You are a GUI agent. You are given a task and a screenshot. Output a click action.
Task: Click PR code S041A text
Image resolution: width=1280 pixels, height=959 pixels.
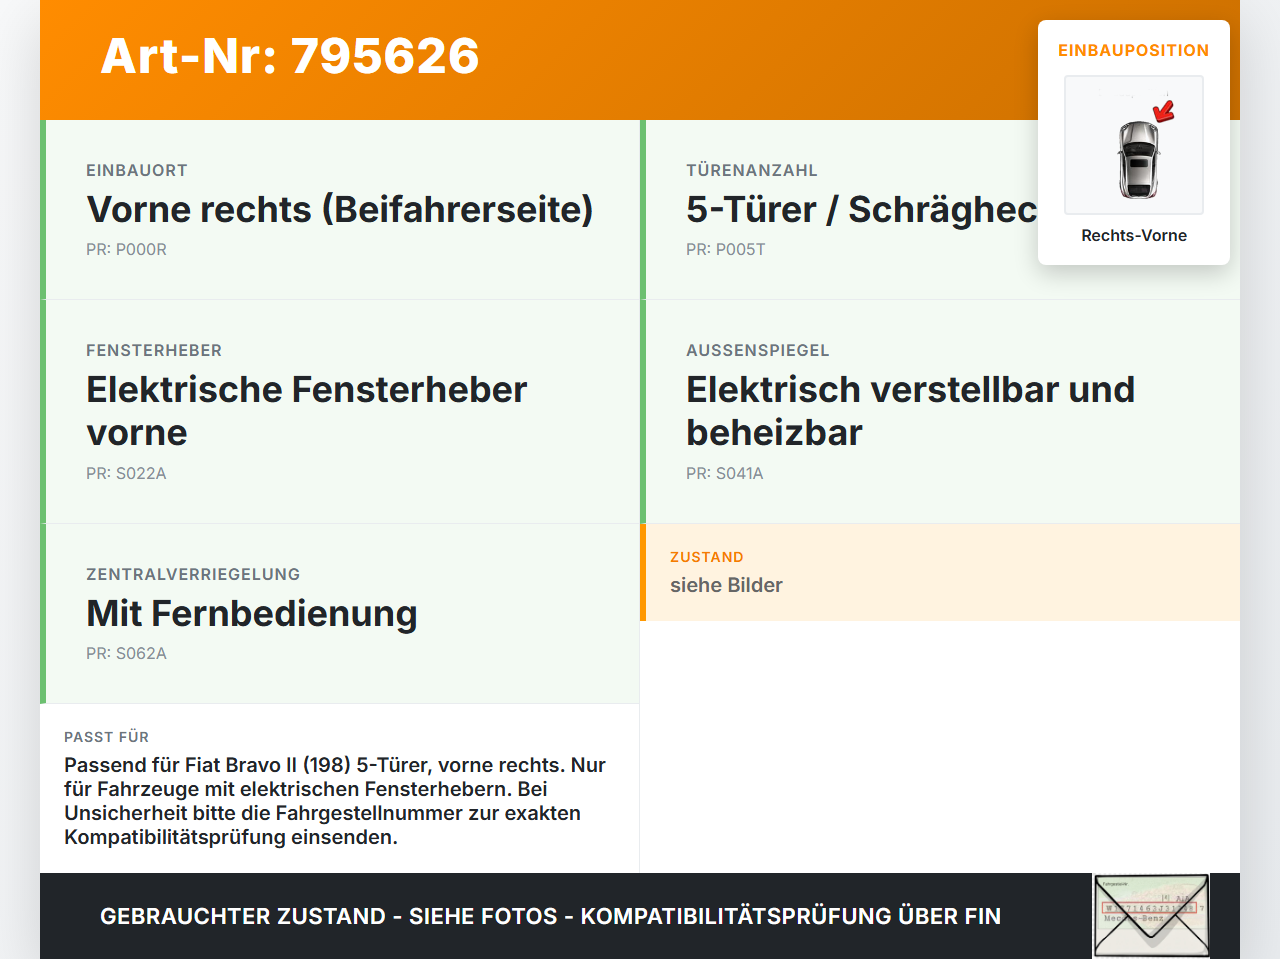[x=725, y=473]
